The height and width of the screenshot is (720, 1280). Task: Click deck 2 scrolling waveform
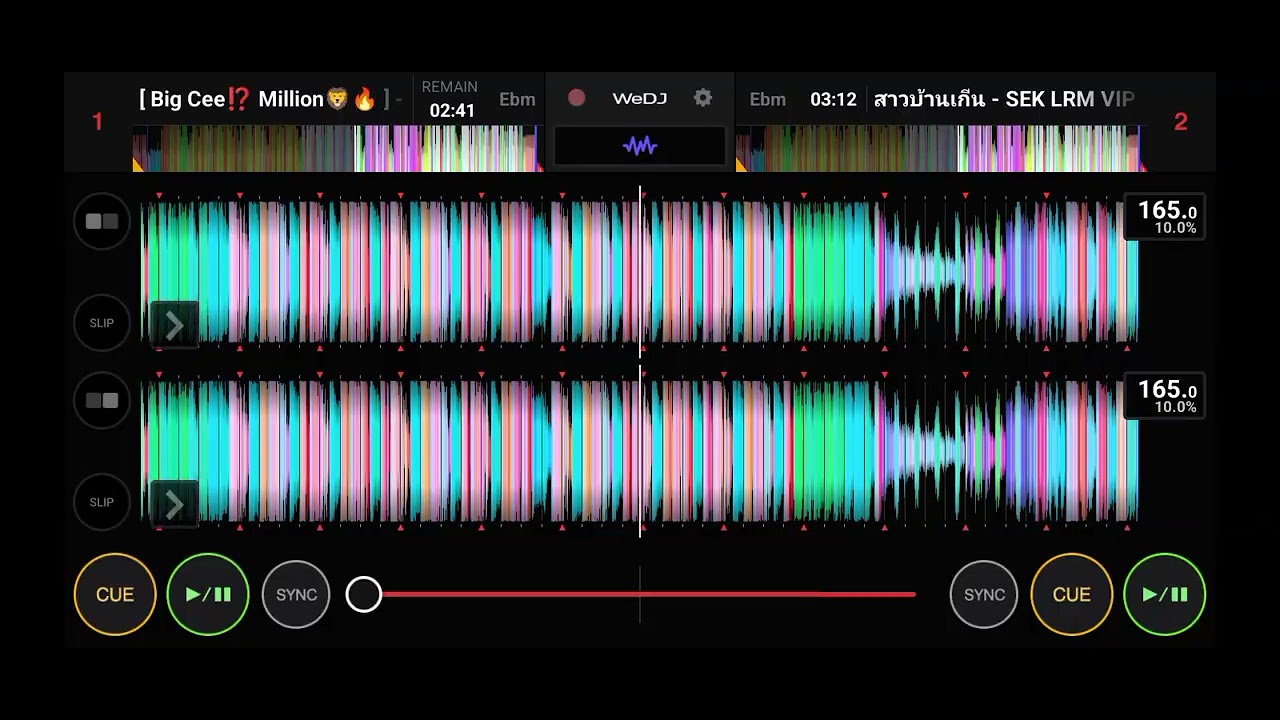(640, 451)
